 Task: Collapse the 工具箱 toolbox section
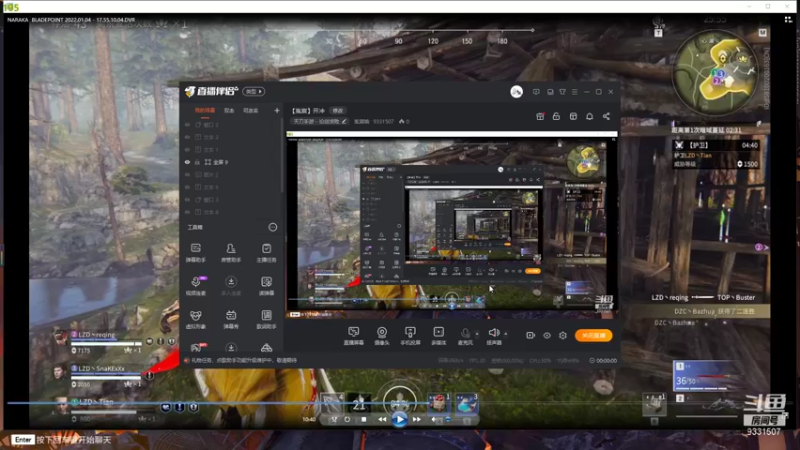click(x=272, y=227)
